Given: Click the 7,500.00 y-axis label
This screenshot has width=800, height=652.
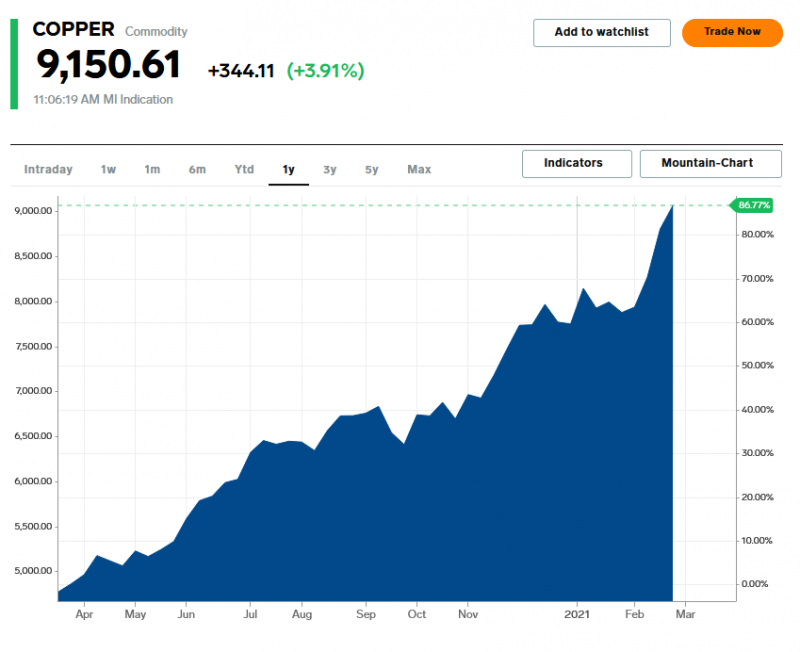Looking at the screenshot, I should (x=33, y=346).
